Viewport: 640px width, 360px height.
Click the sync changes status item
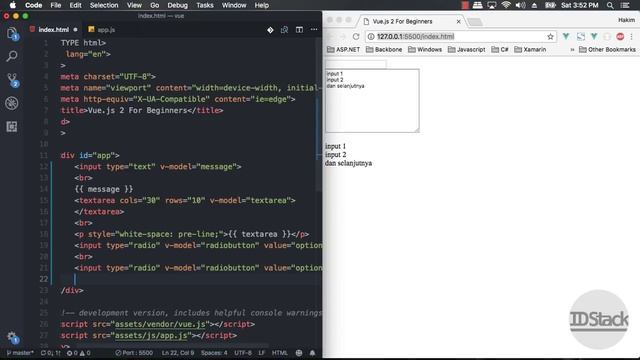coord(51,353)
